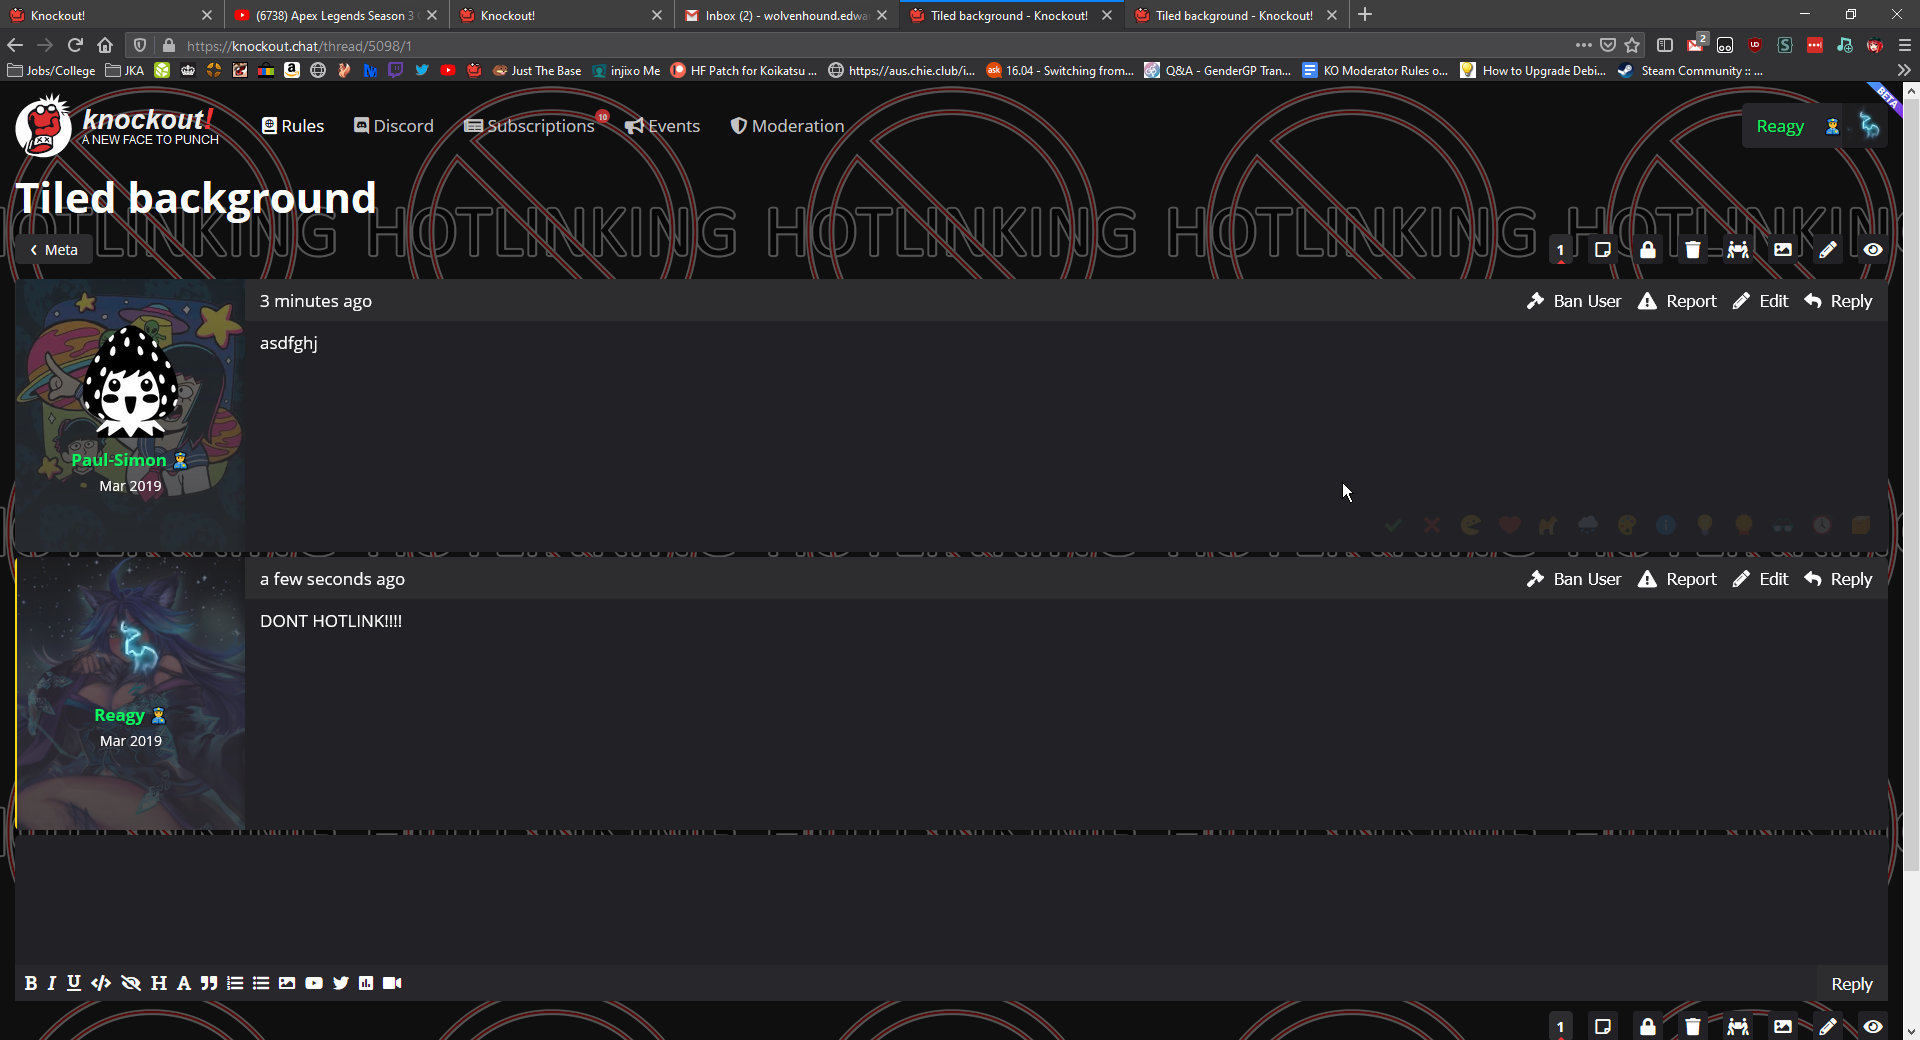The height and width of the screenshot is (1040, 1920).
Task: Rate Paul-Simon's post with the info icon
Action: [x=1666, y=525]
